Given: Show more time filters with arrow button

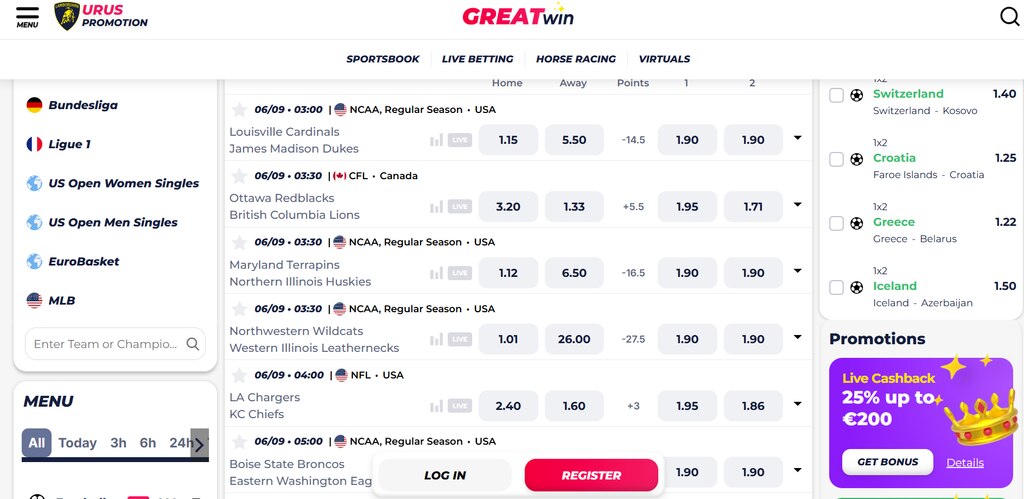Looking at the screenshot, I should pos(200,444).
